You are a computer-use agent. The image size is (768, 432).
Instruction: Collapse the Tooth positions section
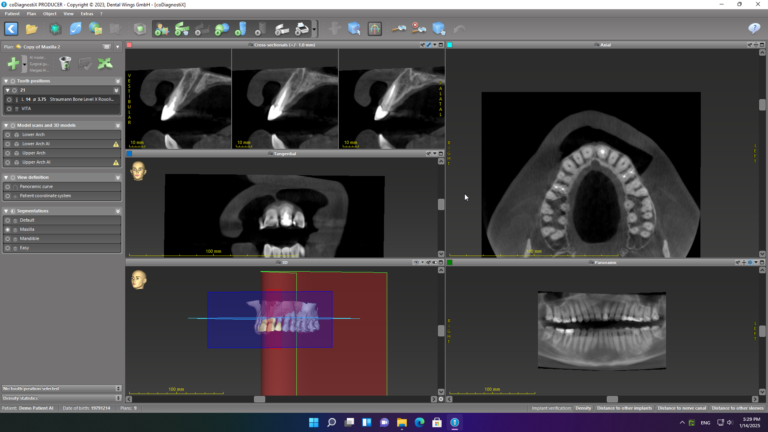tap(6, 80)
